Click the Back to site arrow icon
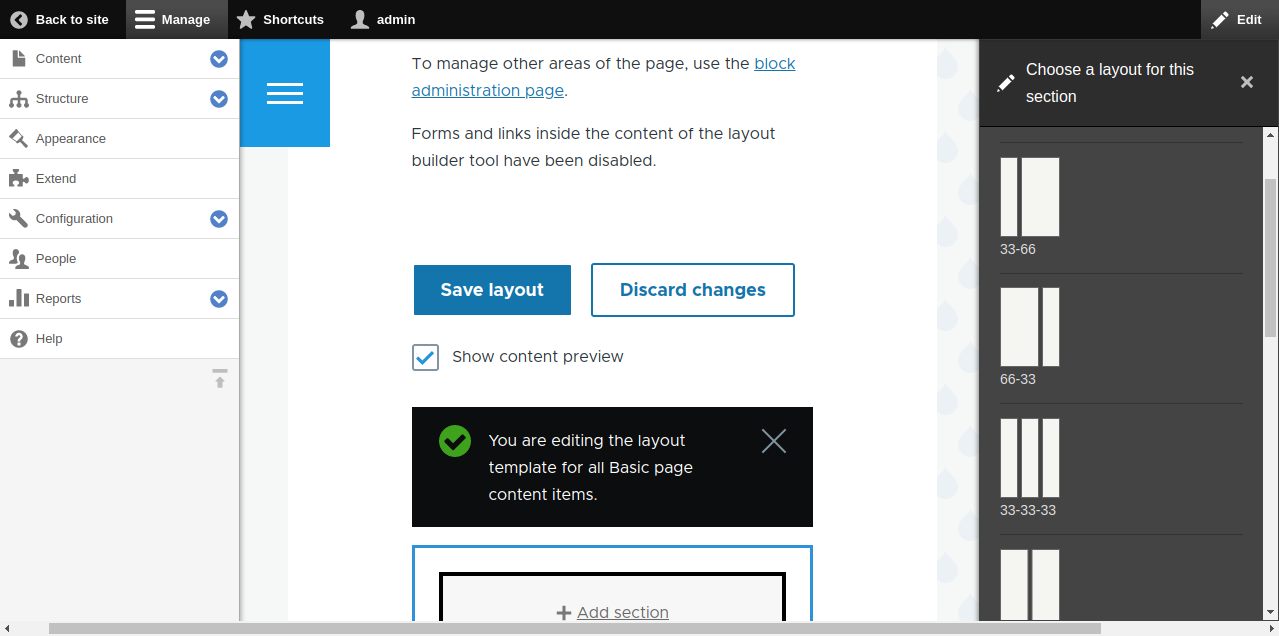 point(19,19)
